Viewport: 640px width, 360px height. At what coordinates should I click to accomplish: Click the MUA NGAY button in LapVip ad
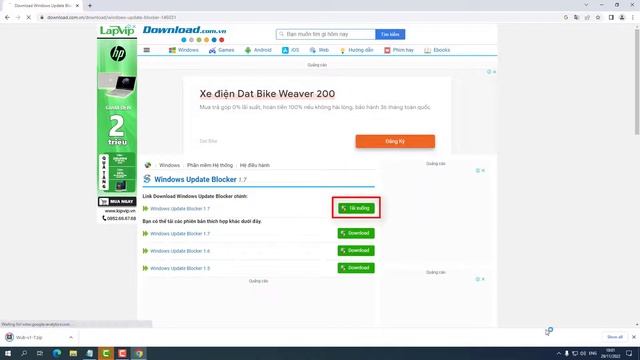[x=117, y=202]
